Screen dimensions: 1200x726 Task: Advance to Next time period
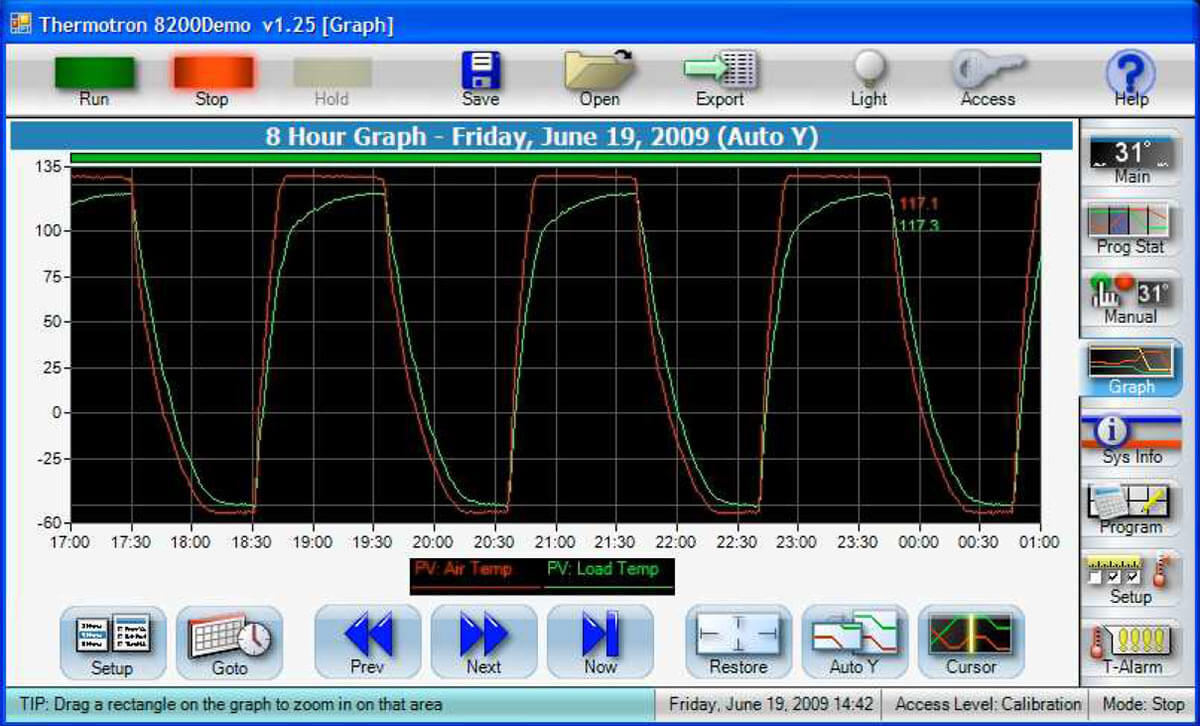(x=484, y=642)
